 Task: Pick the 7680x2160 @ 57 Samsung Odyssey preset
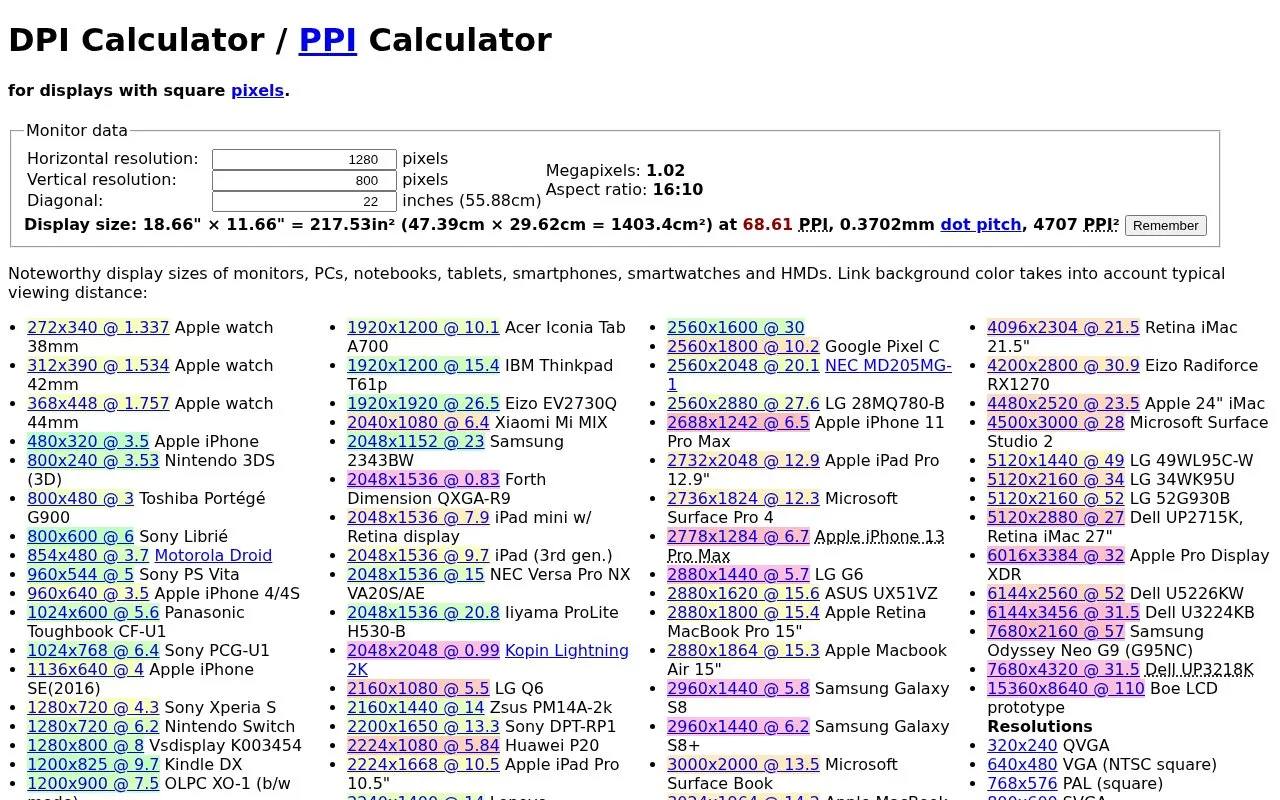point(1055,631)
